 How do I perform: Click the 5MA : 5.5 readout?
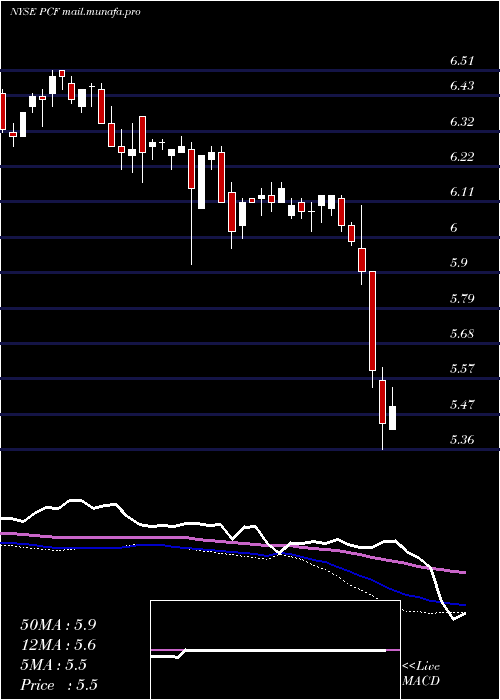[x=54, y=665]
